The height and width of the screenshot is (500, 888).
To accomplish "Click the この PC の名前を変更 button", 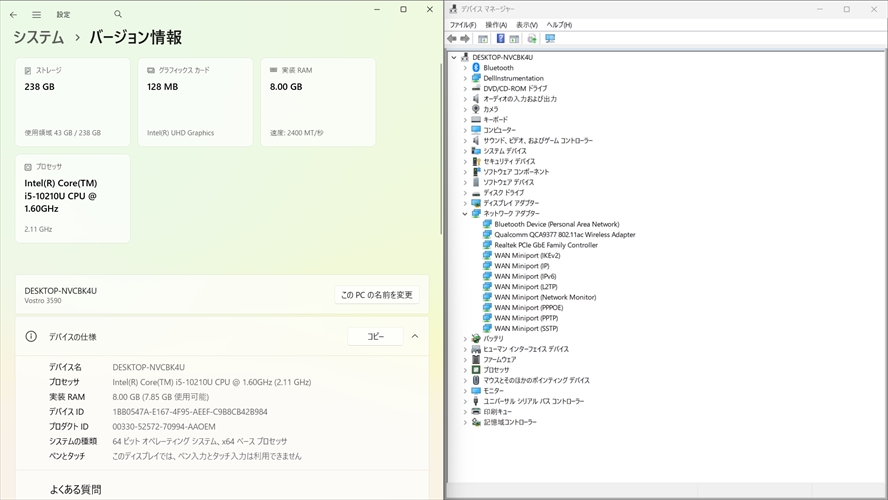I will pyautogui.click(x=376, y=295).
